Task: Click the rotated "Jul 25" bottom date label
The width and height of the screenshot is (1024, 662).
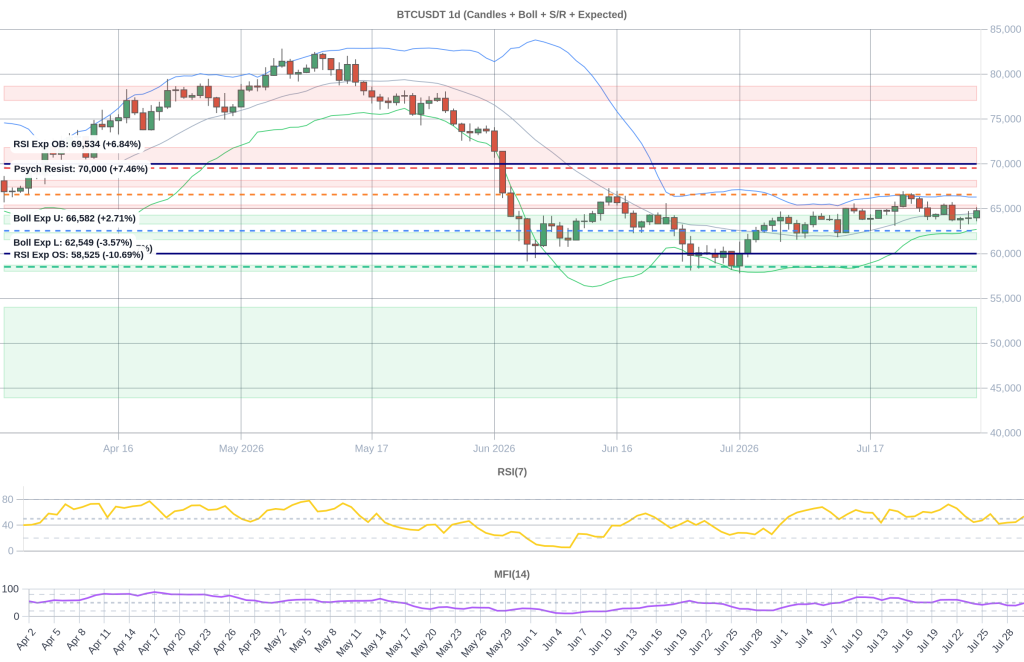Action: (x=978, y=642)
